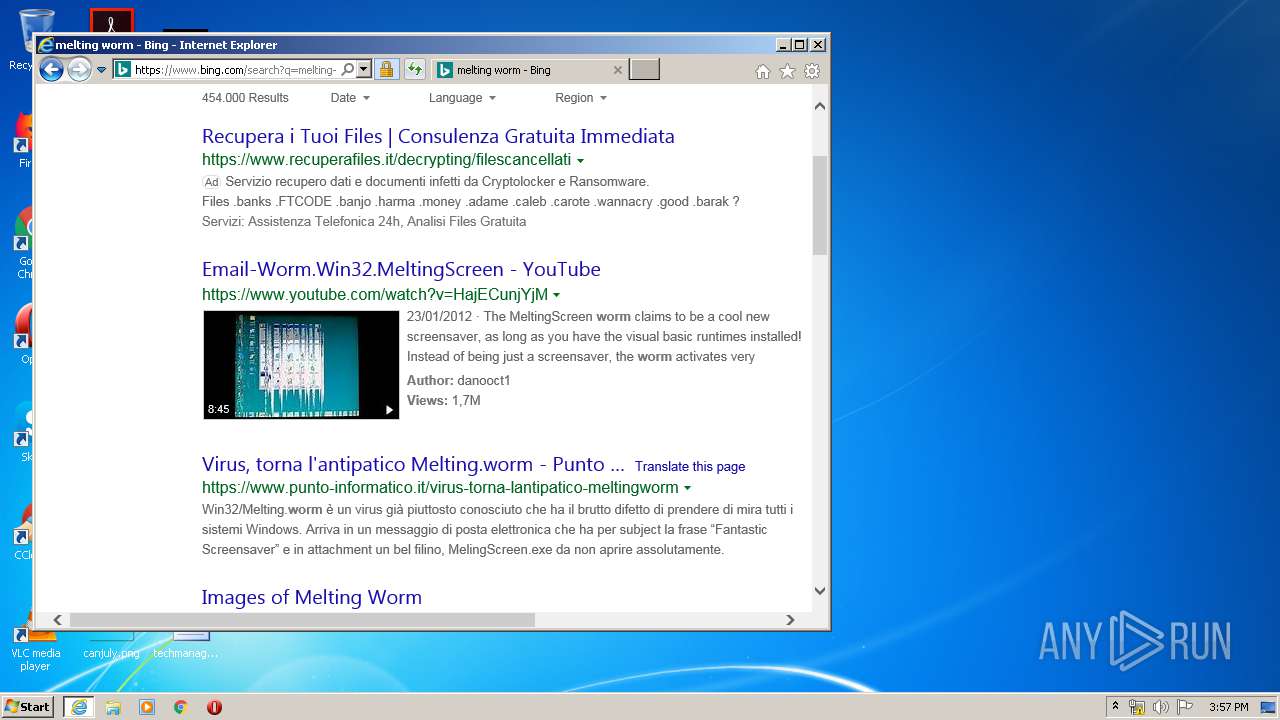1280x720 pixels.
Task: Click the red Opera taskbar icon
Action: pyautogui.click(x=214, y=707)
